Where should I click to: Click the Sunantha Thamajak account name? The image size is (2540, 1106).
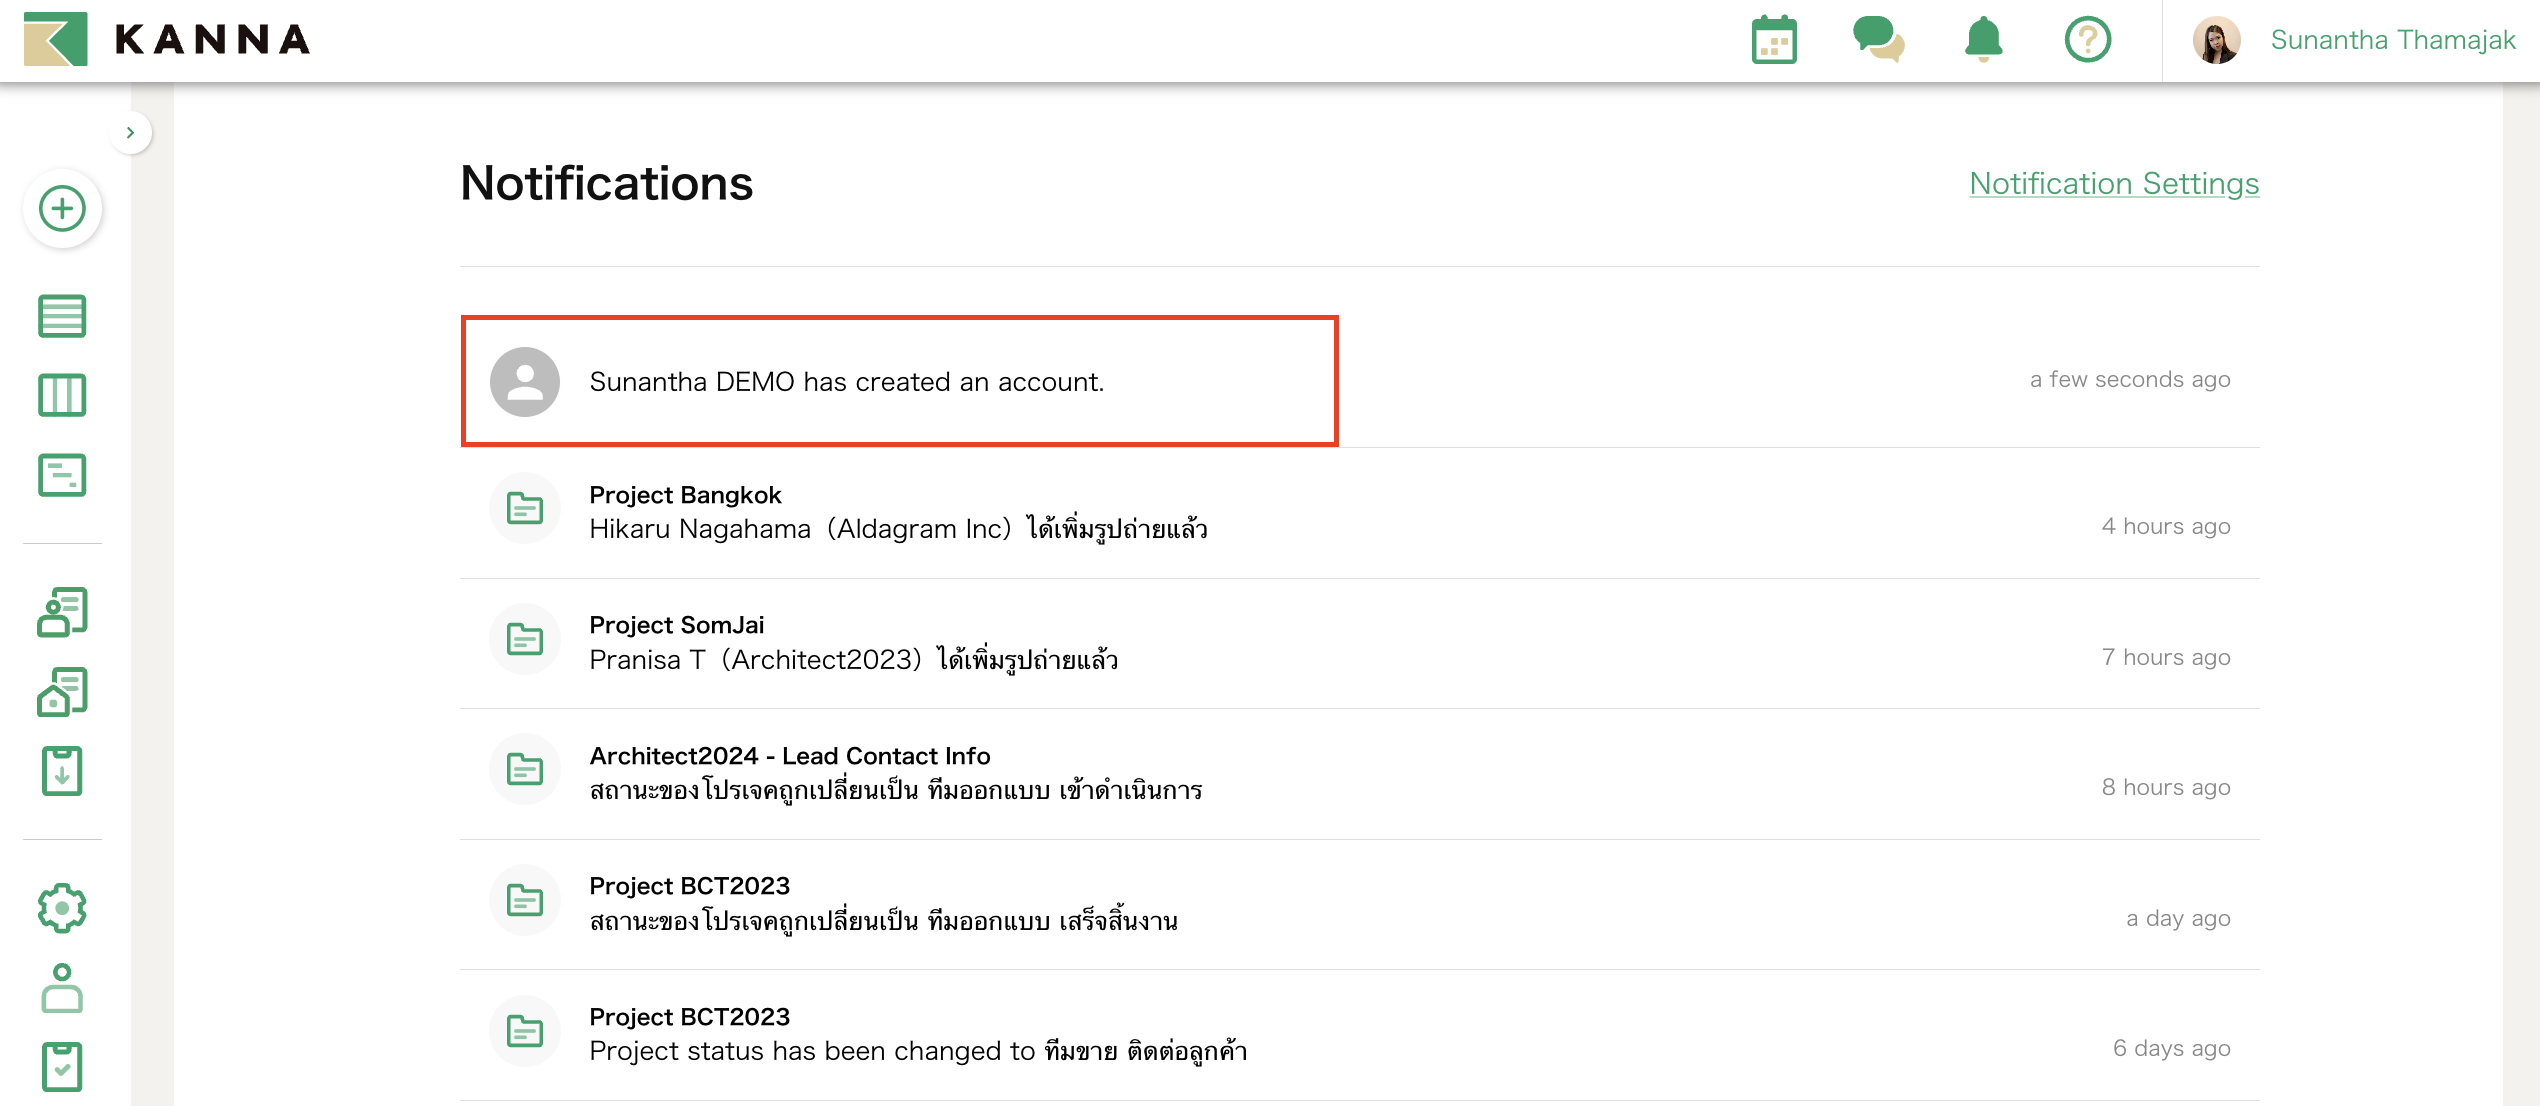2392,40
